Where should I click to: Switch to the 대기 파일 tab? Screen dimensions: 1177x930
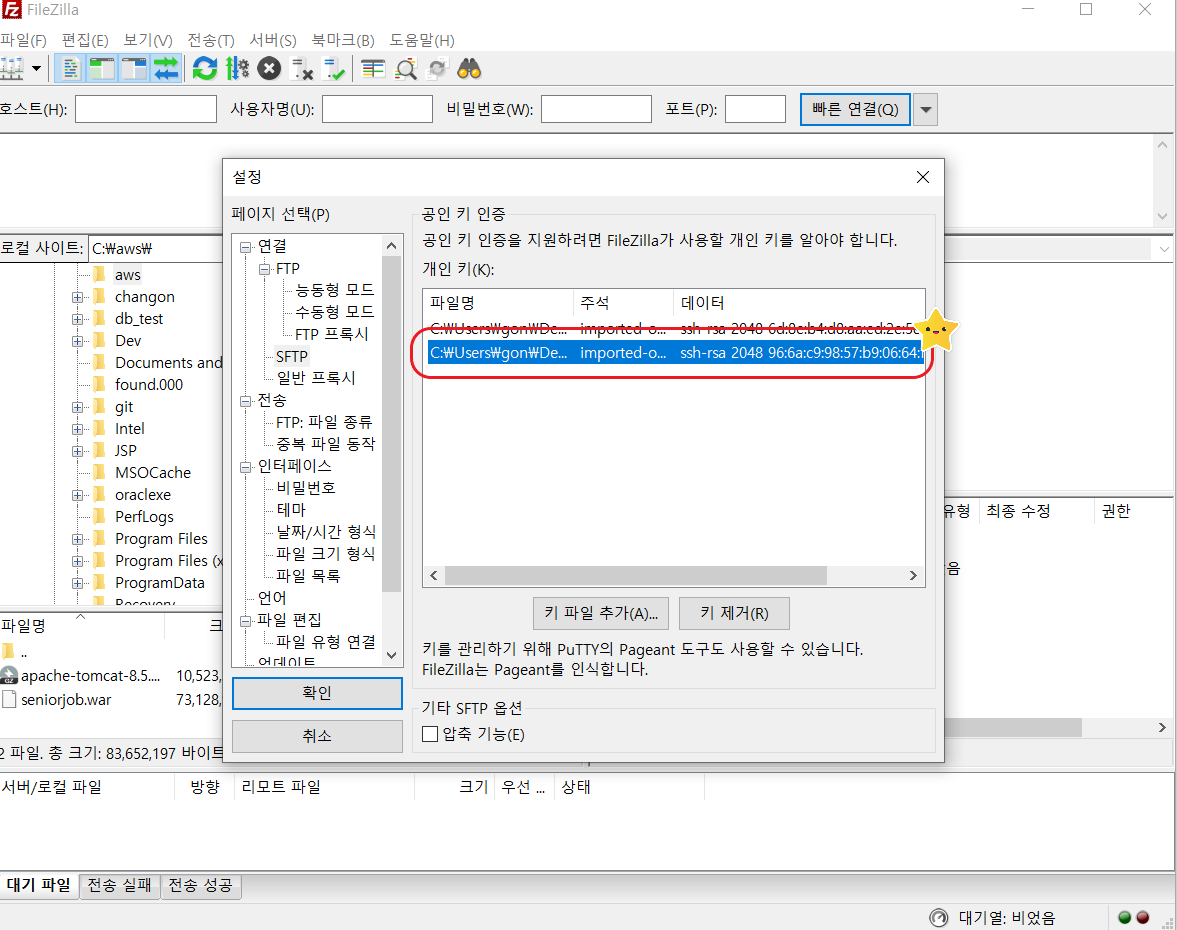pos(39,886)
